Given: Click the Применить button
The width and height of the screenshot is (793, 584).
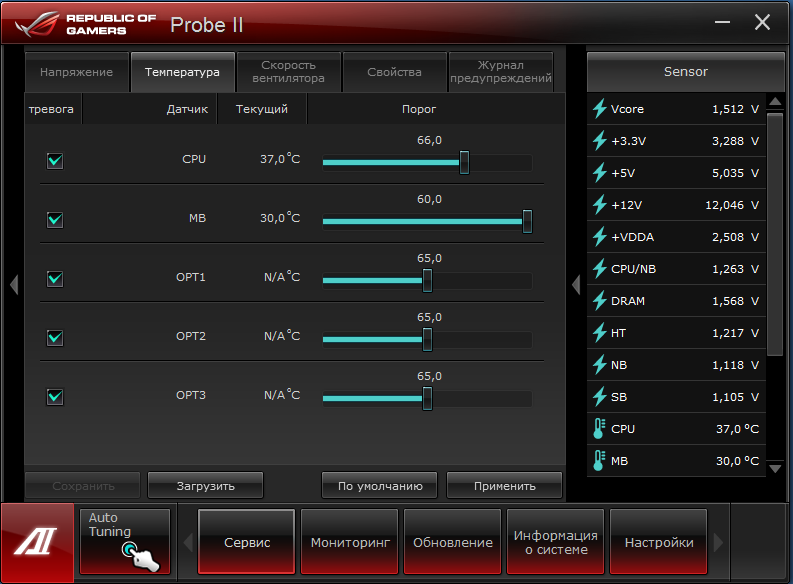Looking at the screenshot, I should pos(504,485).
